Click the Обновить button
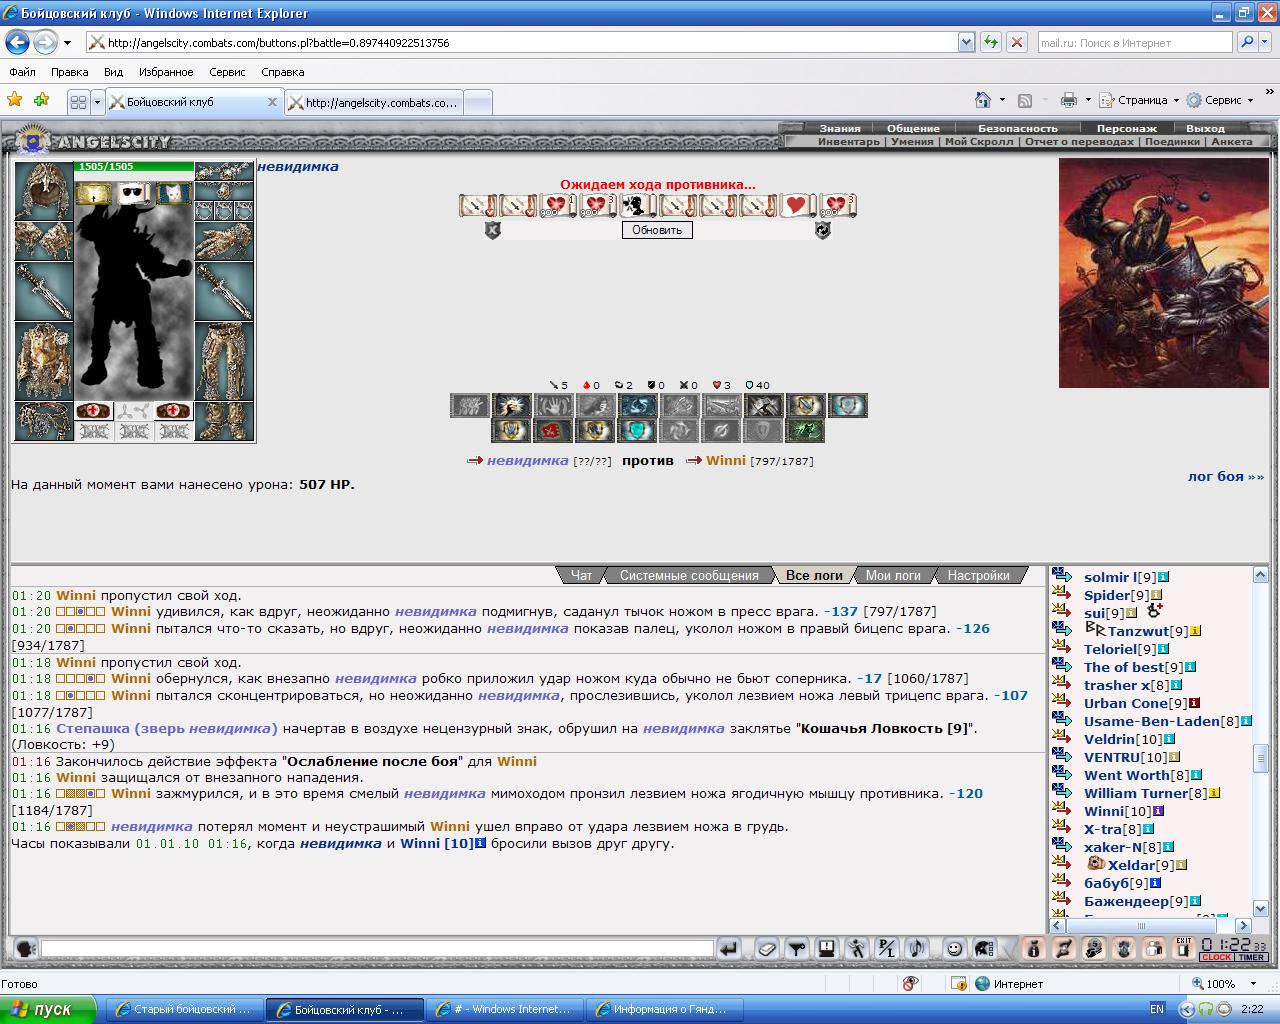Screen dimensions: 1280x1024 [657, 230]
